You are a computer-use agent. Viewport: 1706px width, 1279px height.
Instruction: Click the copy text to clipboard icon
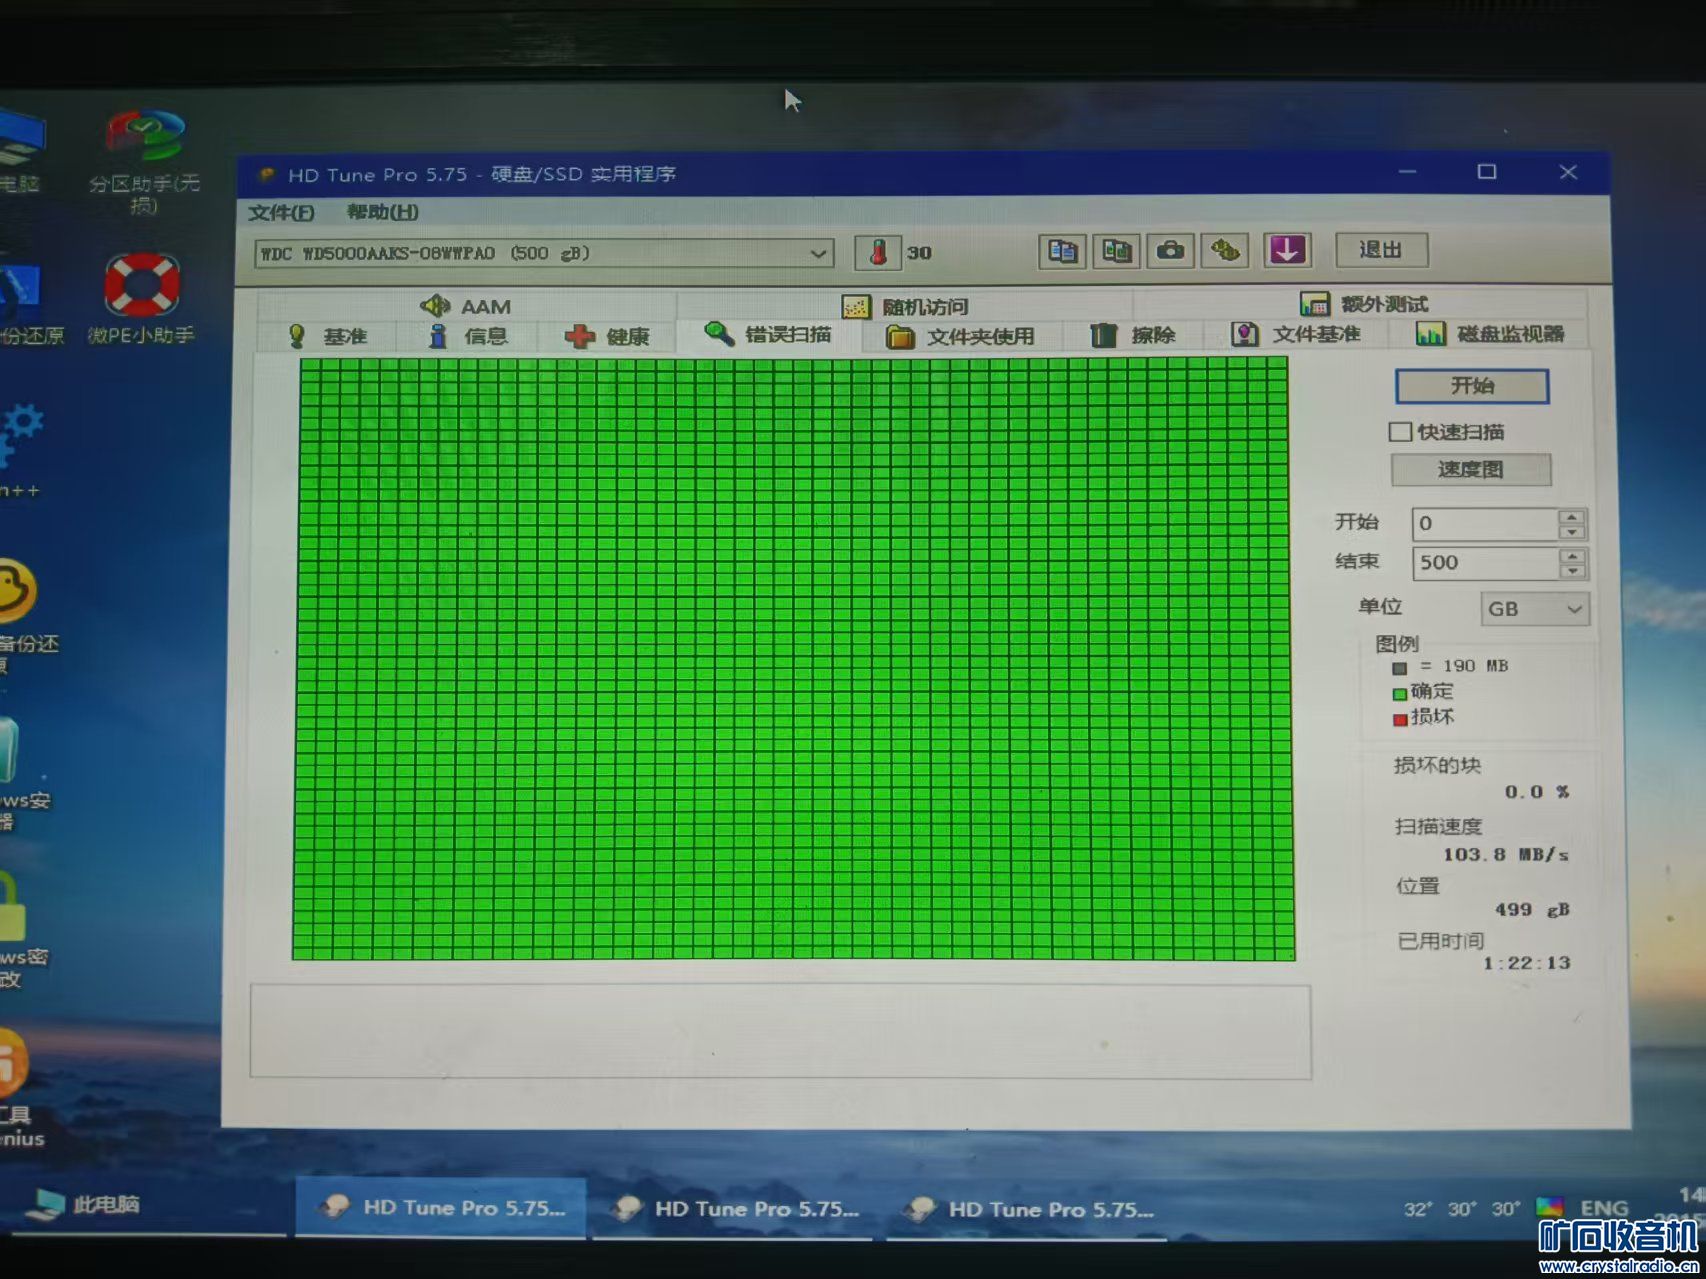point(1062,251)
